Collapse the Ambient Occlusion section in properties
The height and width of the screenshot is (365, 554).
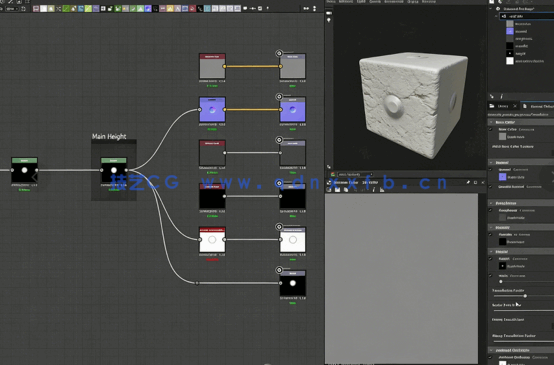coord(491,350)
